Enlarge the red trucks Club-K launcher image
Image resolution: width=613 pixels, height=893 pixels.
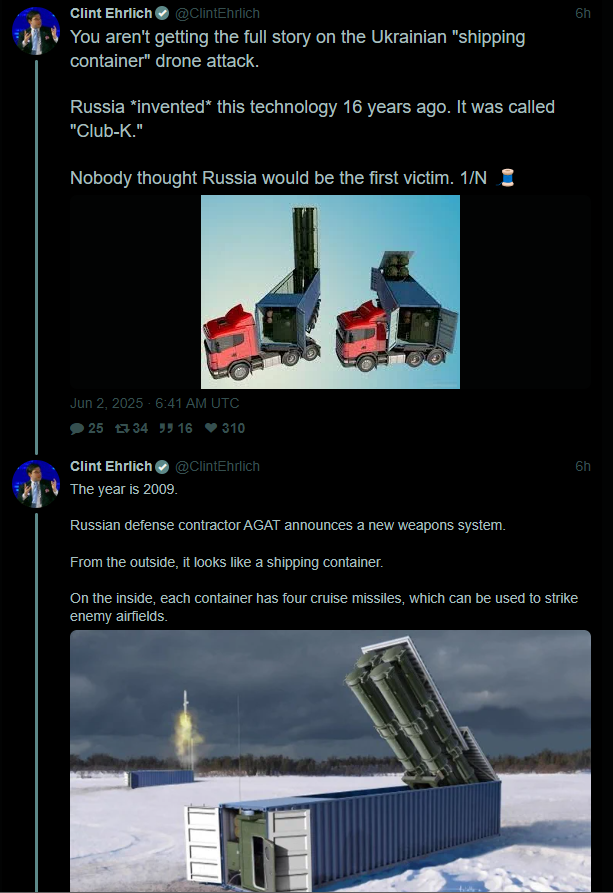pyautogui.click(x=330, y=292)
